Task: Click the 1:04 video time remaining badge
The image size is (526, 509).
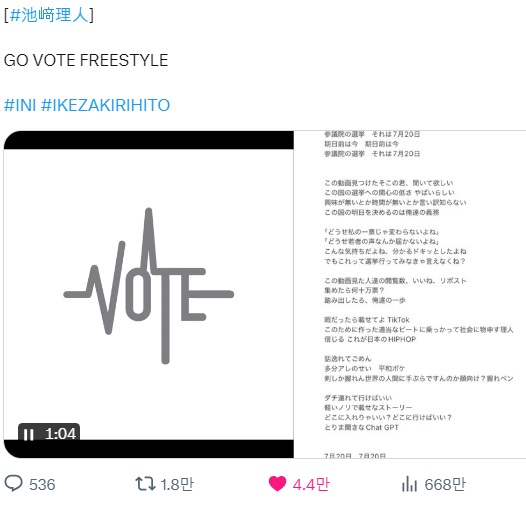Action: pyautogui.click(x=49, y=432)
